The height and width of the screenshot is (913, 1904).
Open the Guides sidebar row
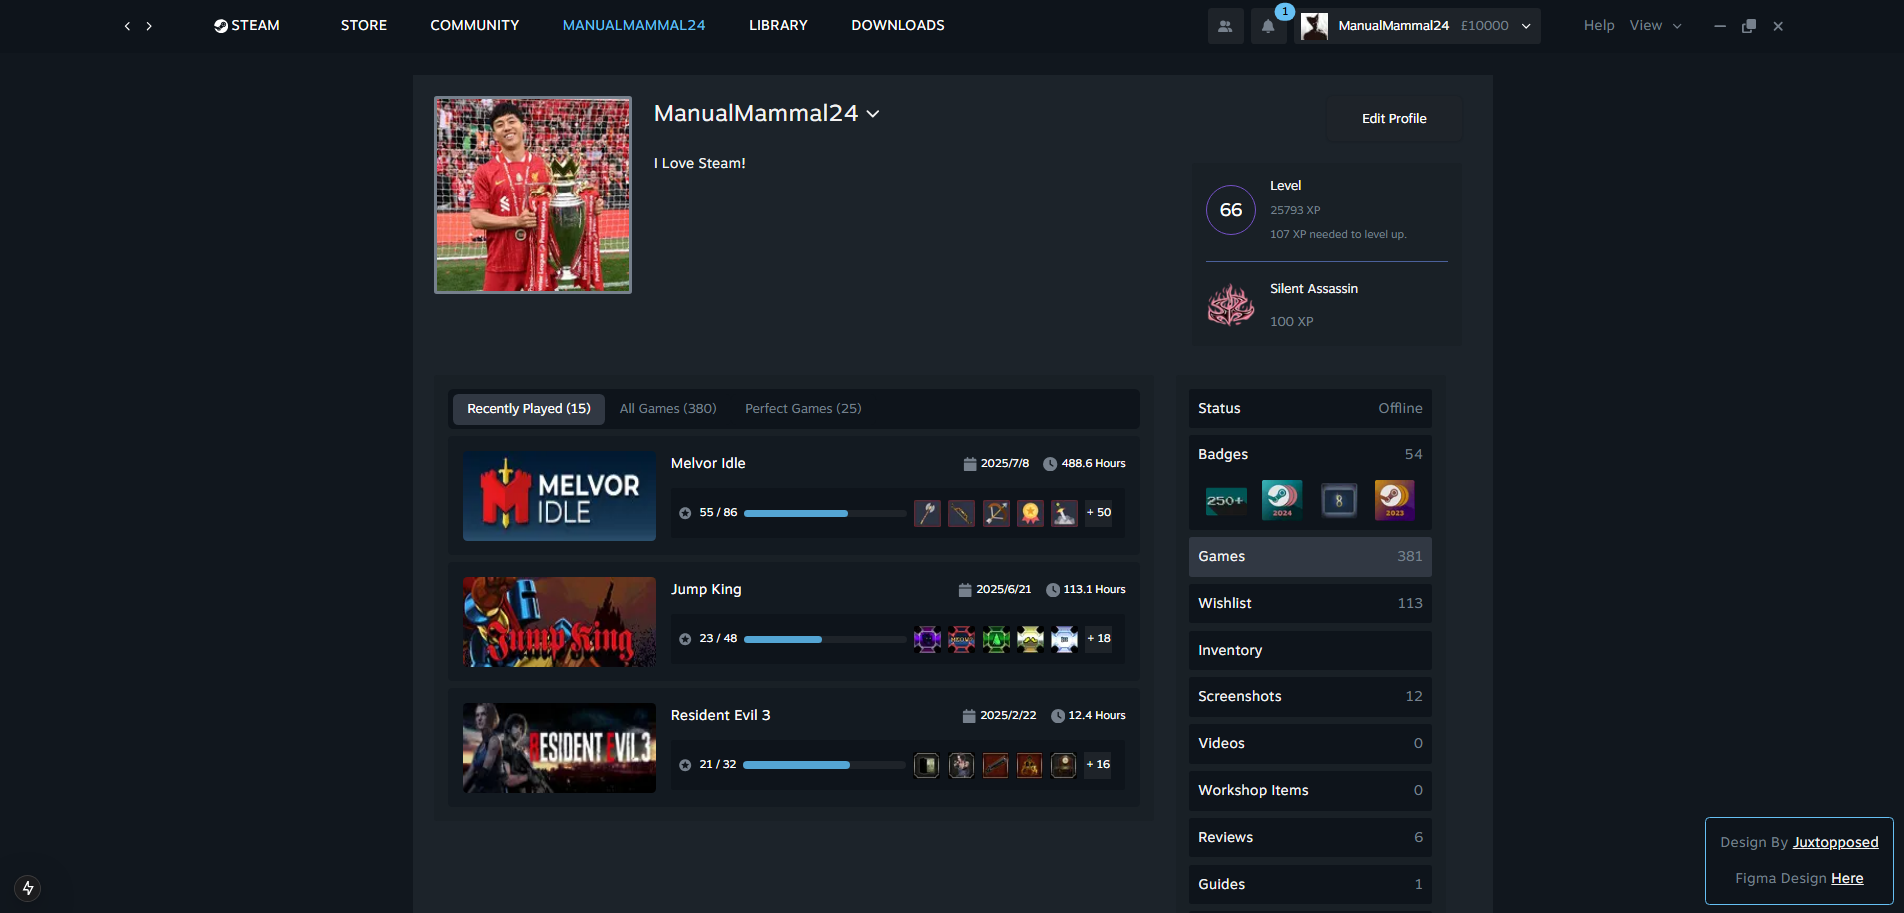tap(1310, 885)
